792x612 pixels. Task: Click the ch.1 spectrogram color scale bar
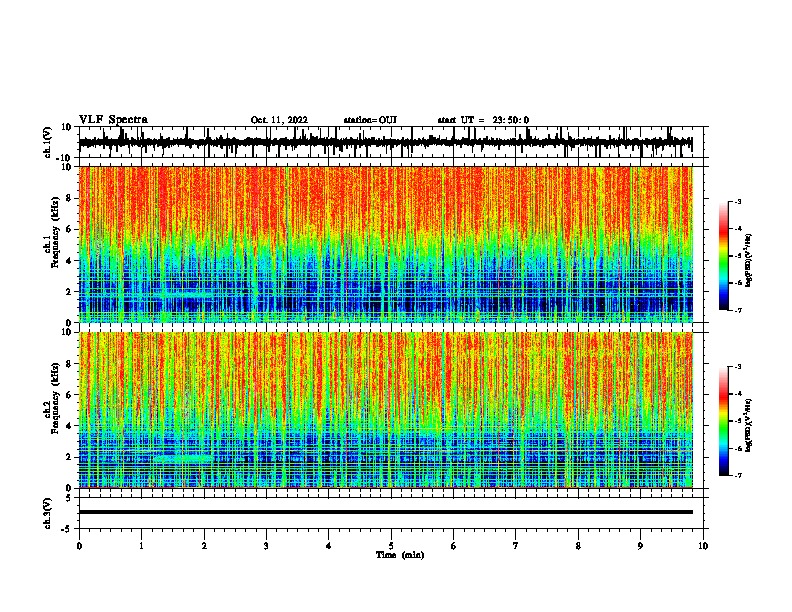[723, 256]
